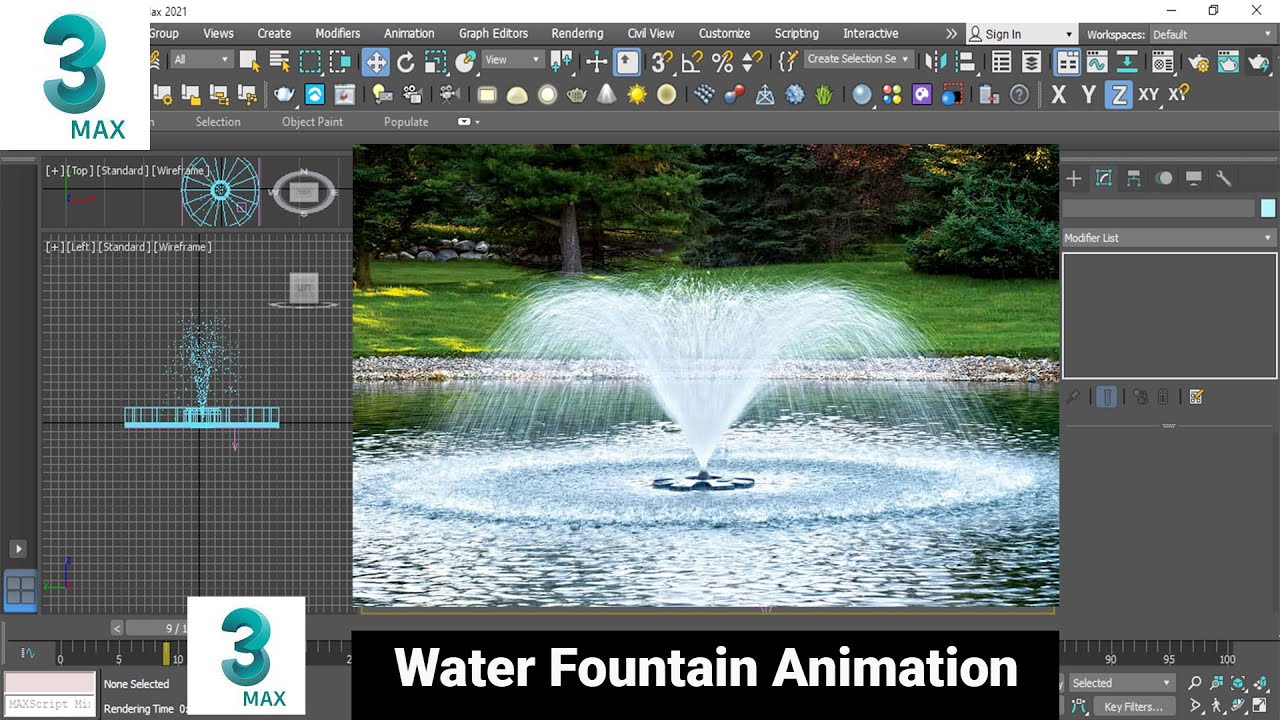Toggle the Window/Crossing selection icon

click(x=341, y=63)
